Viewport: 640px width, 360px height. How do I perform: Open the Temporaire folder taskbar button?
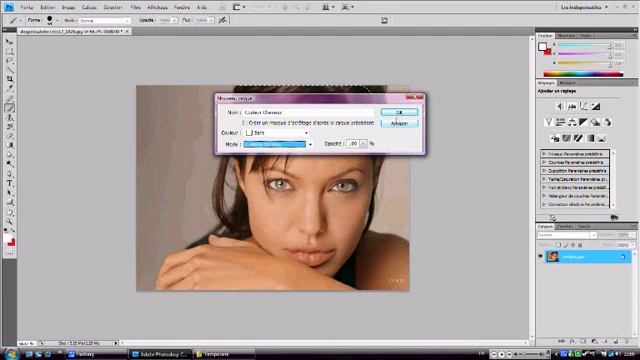point(223,354)
